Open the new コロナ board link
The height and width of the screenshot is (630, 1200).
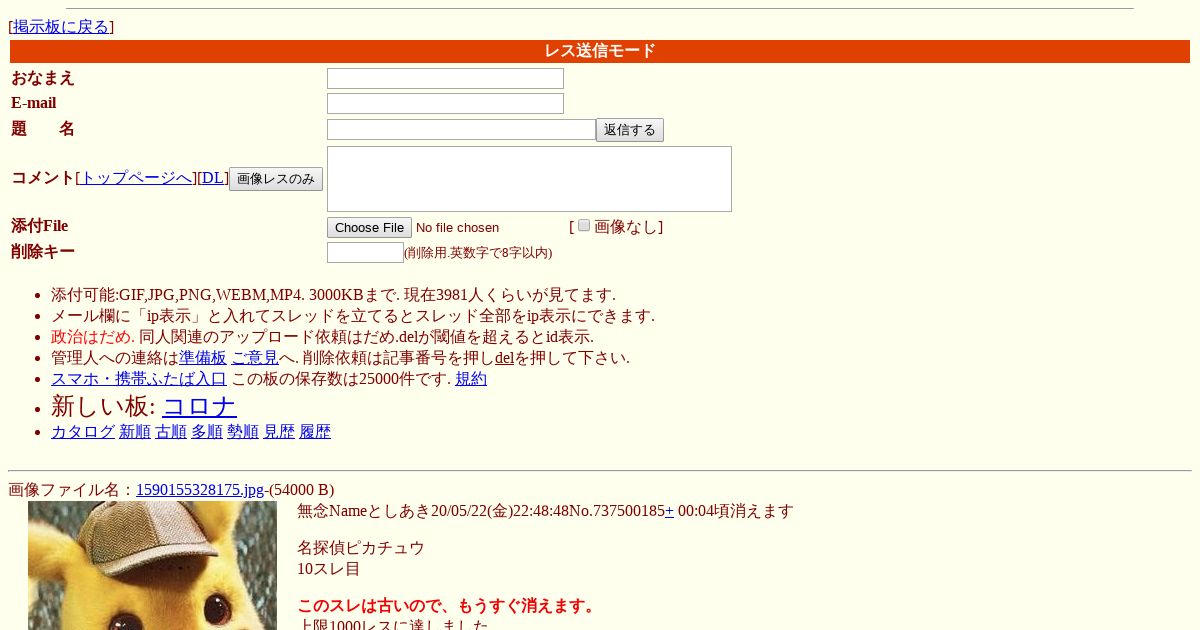tap(199, 406)
